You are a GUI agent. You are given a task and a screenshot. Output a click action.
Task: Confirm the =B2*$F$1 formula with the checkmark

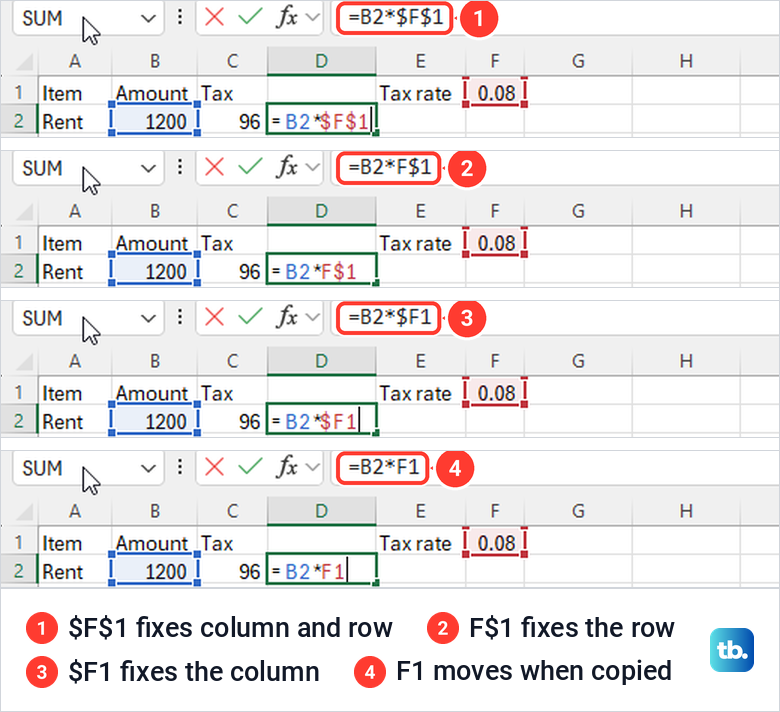pyautogui.click(x=250, y=17)
